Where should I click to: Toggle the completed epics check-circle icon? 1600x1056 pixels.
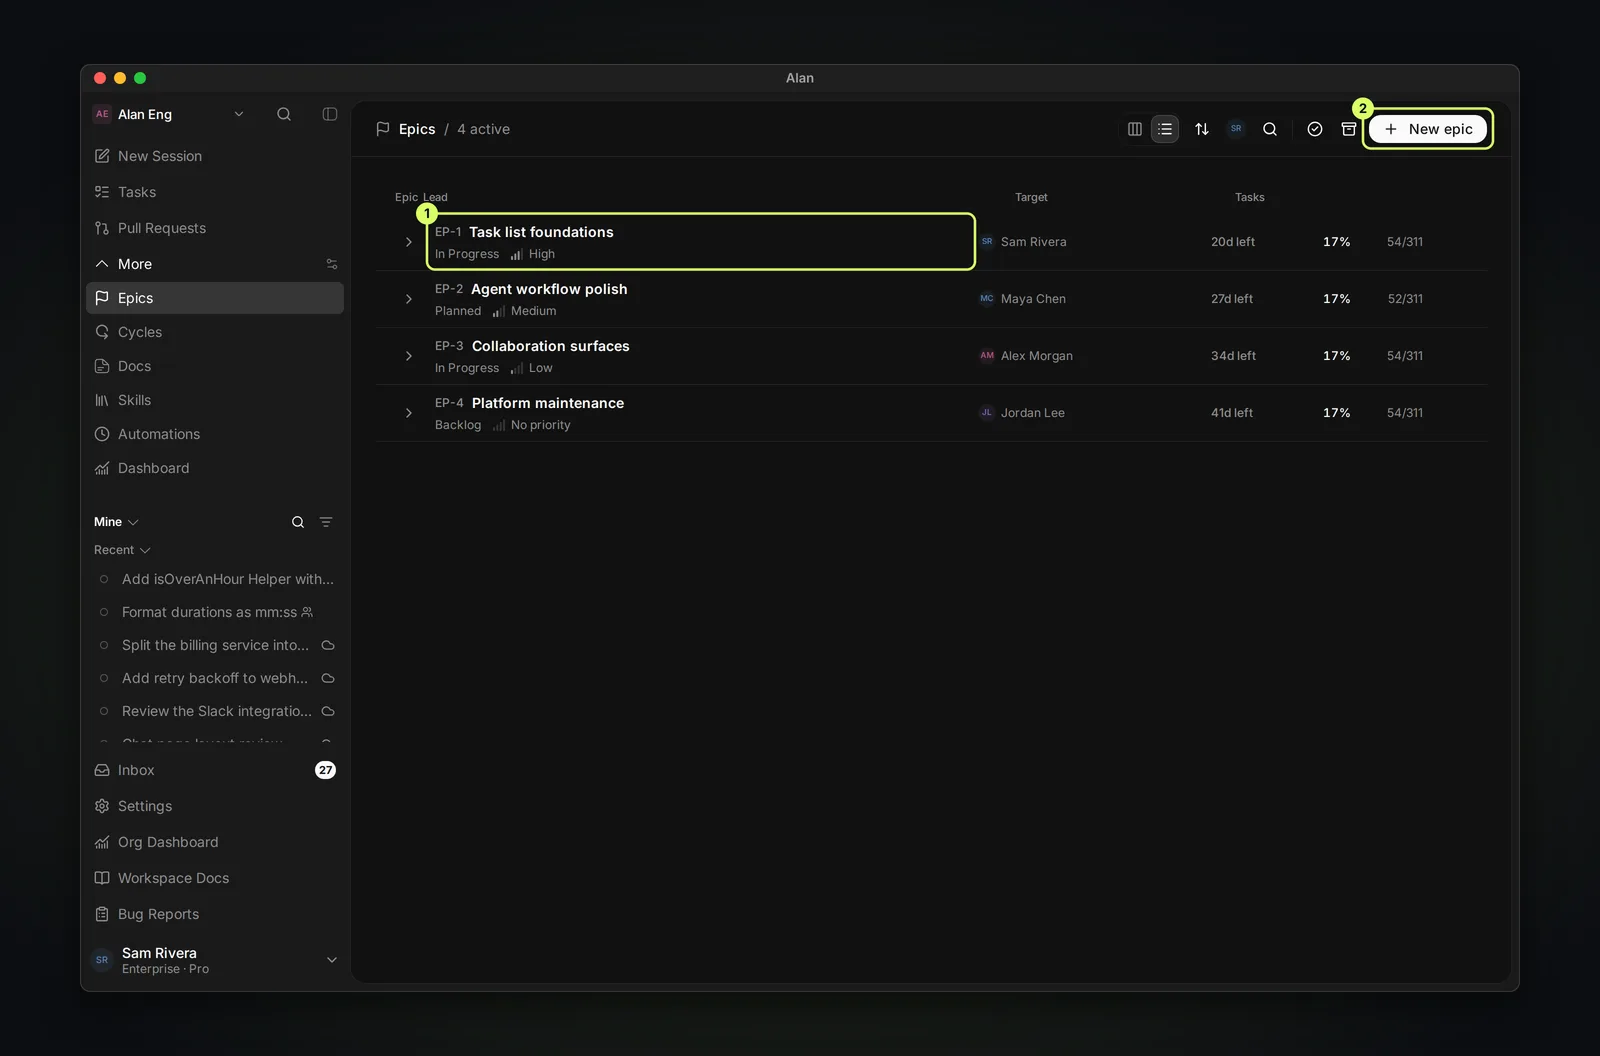coord(1315,129)
